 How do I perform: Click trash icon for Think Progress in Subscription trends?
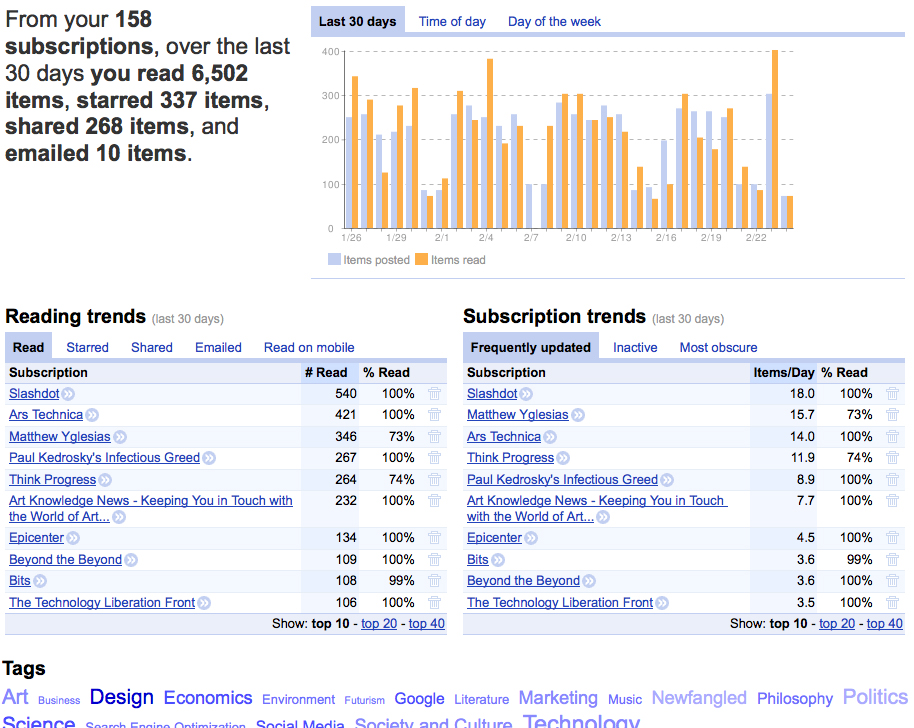tap(892, 458)
